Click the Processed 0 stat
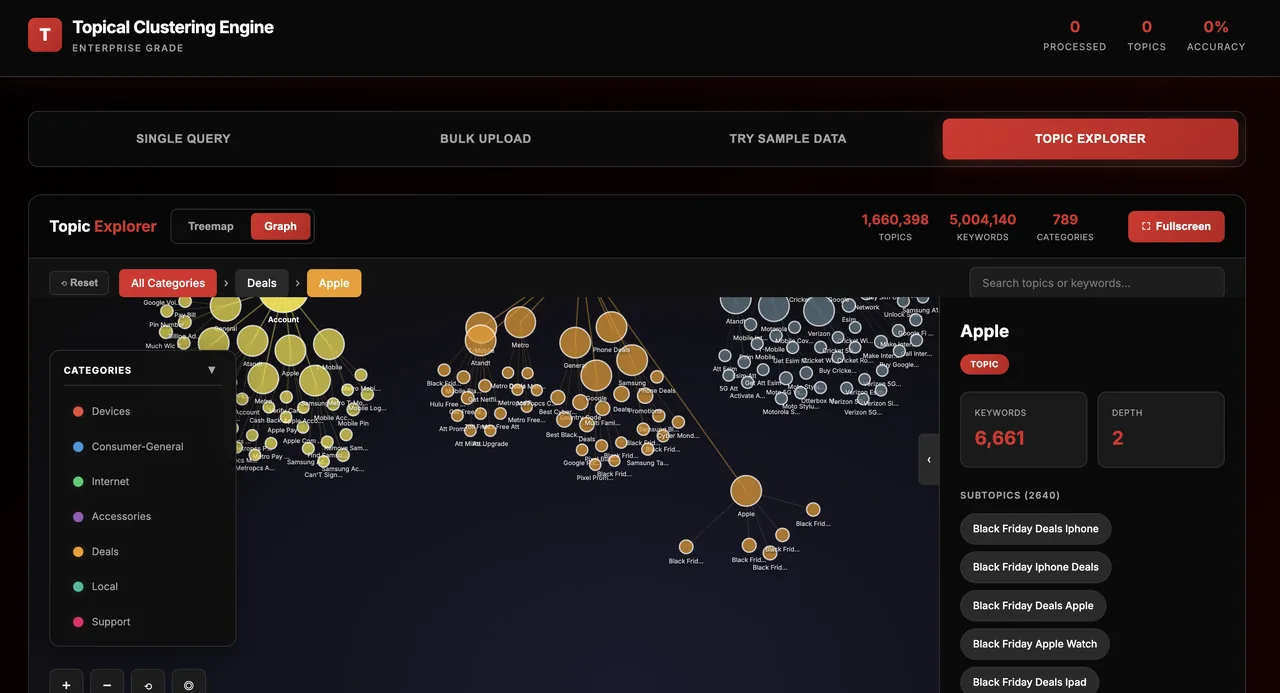 tap(1074, 35)
